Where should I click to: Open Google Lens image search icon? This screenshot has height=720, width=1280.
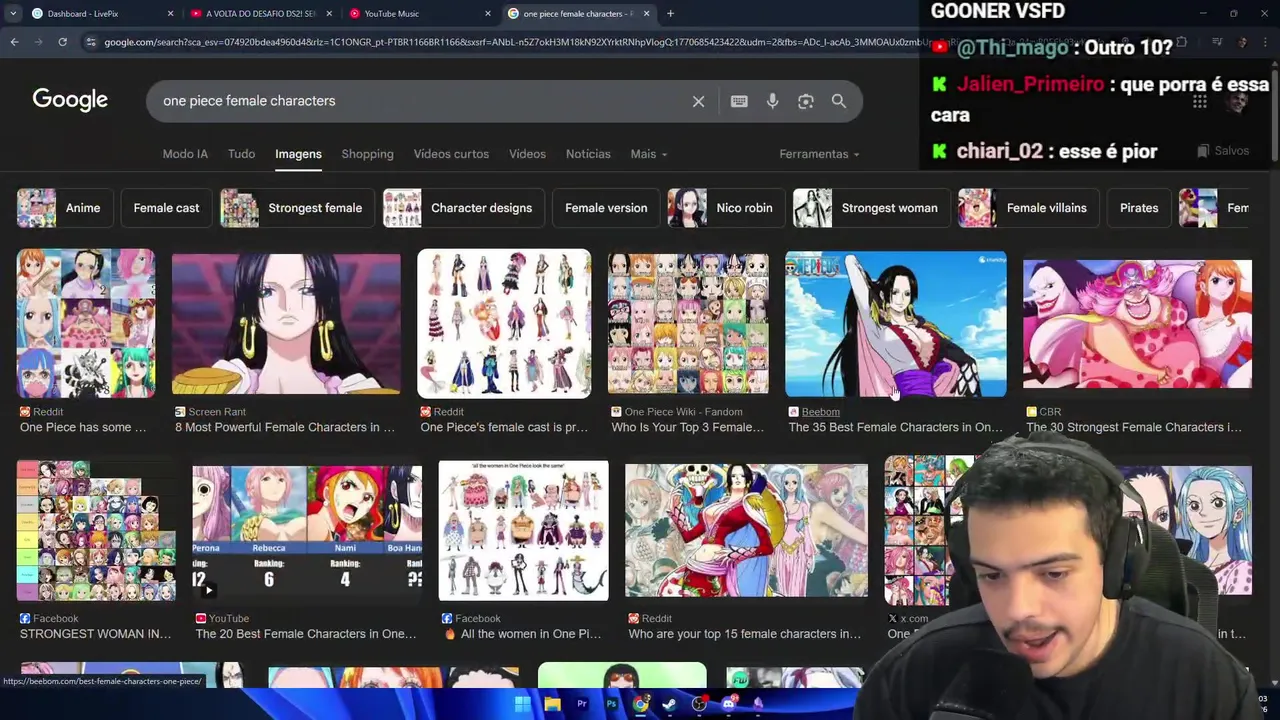pos(805,101)
